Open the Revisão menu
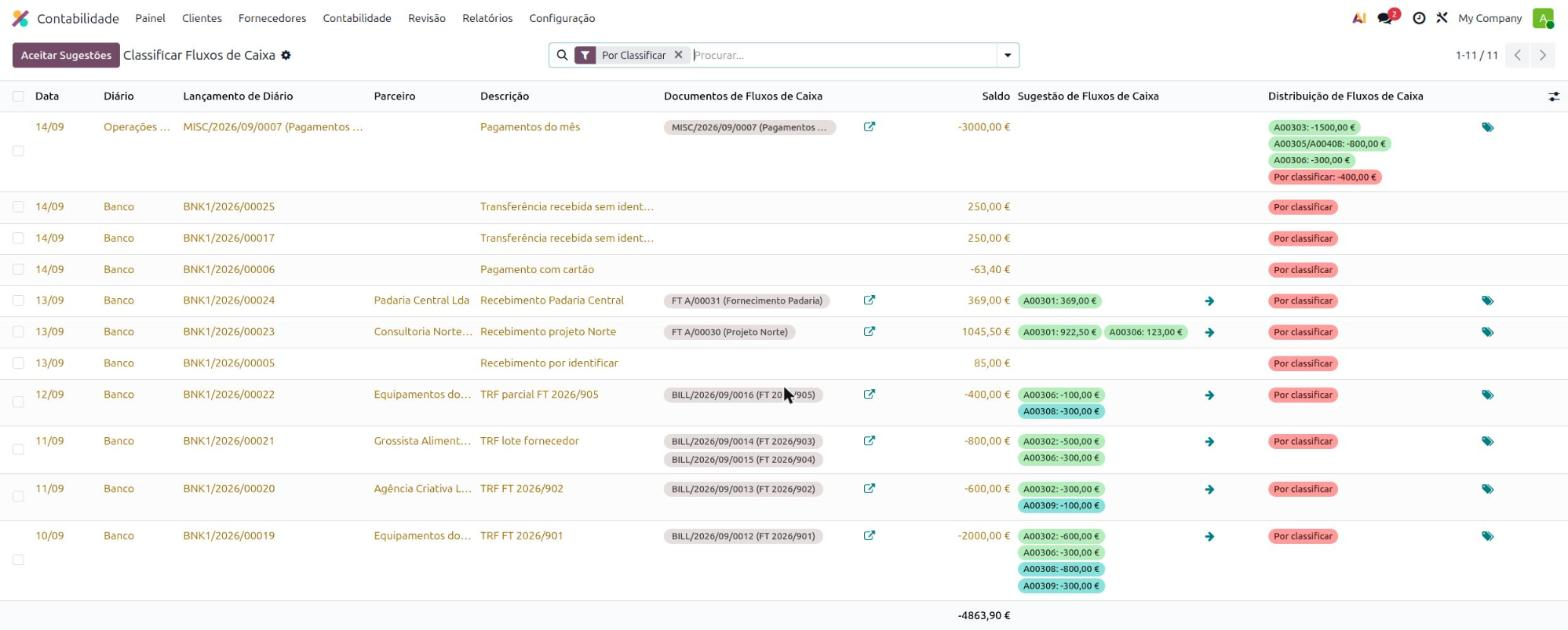The width and height of the screenshot is (1568, 630). (427, 18)
